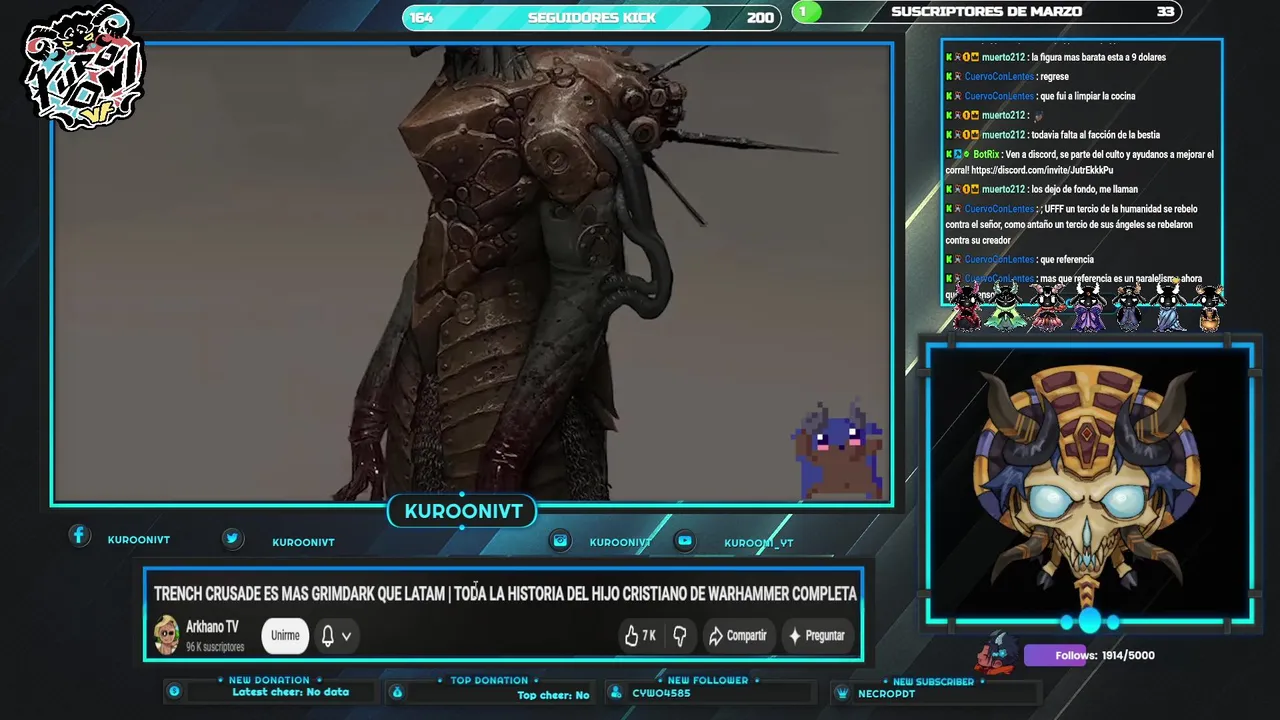Viewport: 1280px width, 720px height.
Task: Click the video title starting TRENCH CRUSADE
Action: [505, 593]
